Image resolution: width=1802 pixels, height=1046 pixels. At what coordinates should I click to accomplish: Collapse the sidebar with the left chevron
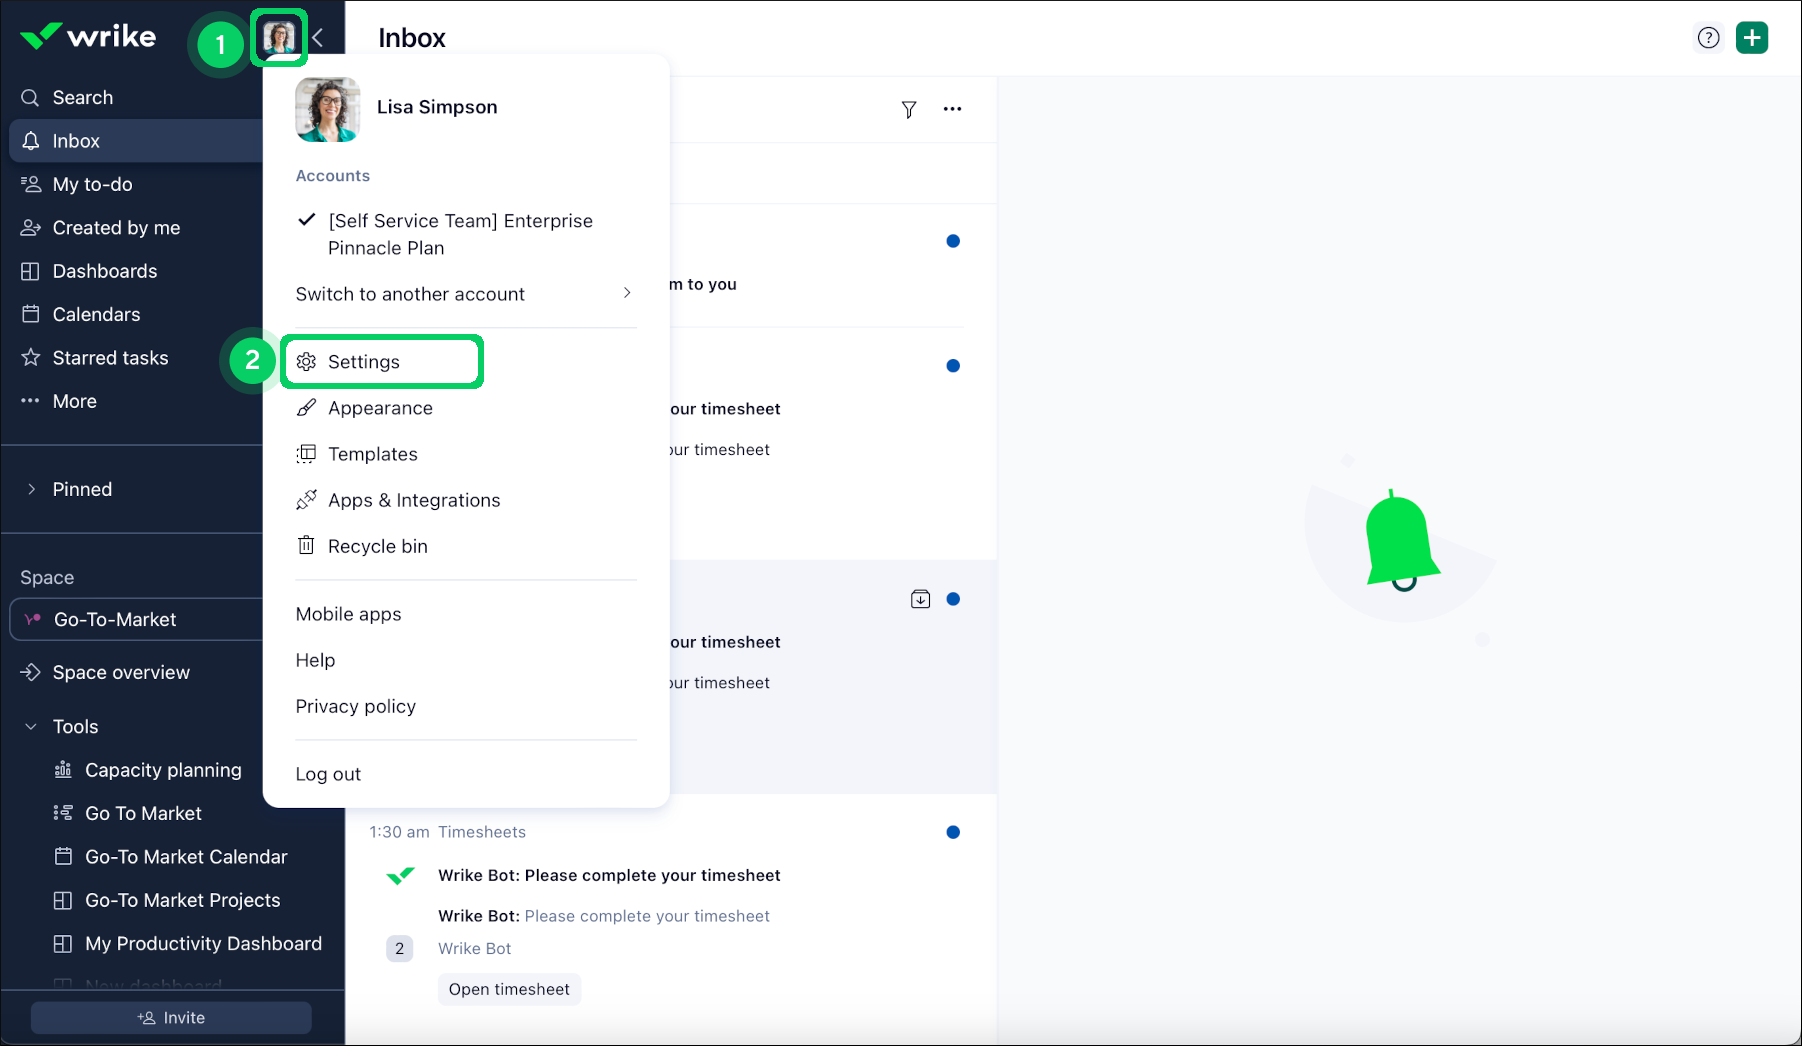tap(318, 38)
